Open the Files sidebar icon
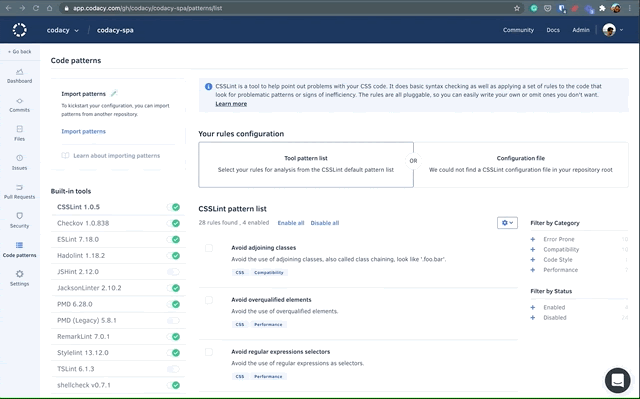 [x=19, y=129]
